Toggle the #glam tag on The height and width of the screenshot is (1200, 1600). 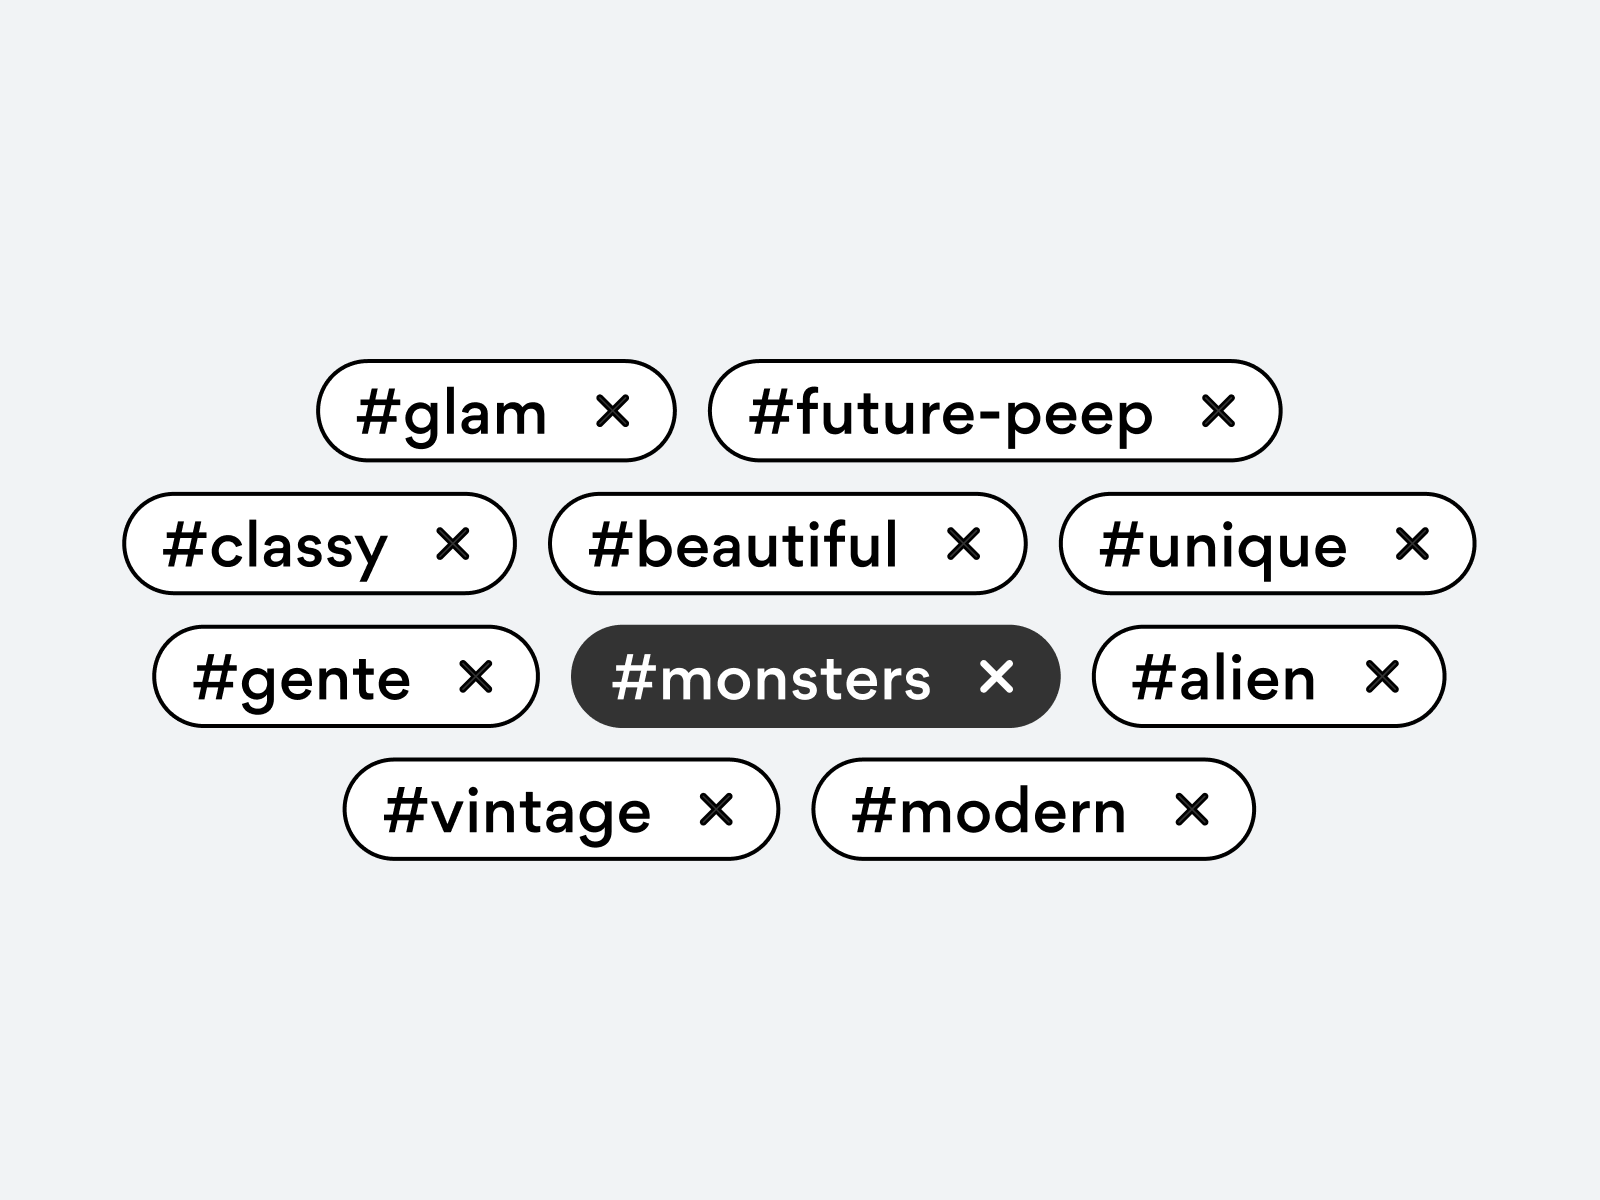click(450, 410)
